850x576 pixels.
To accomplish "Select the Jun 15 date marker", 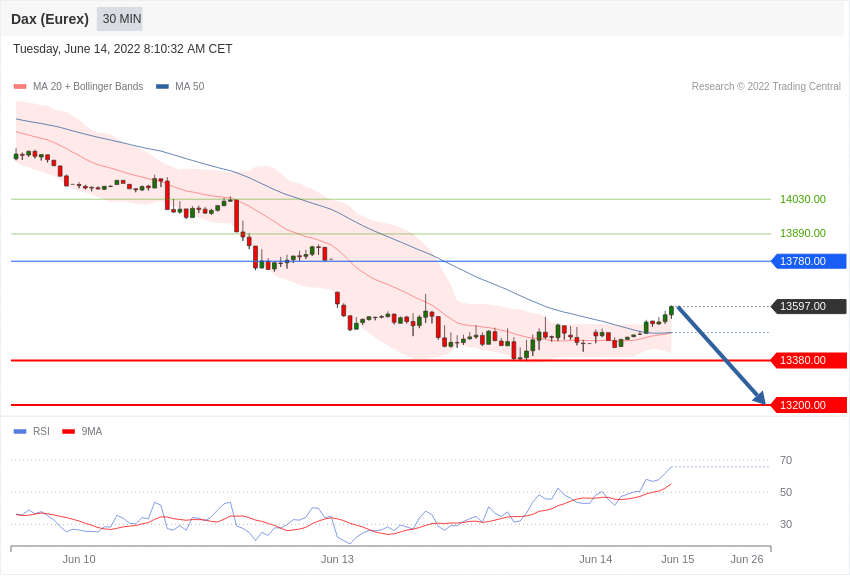I will (678, 559).
